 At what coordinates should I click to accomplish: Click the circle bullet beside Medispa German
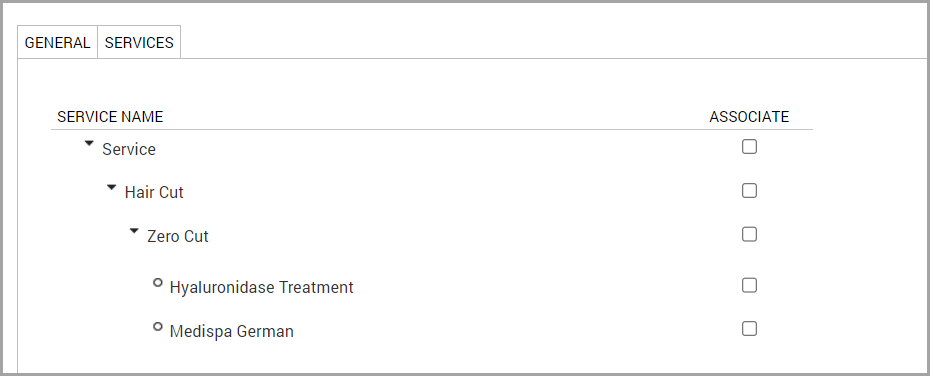158,326
